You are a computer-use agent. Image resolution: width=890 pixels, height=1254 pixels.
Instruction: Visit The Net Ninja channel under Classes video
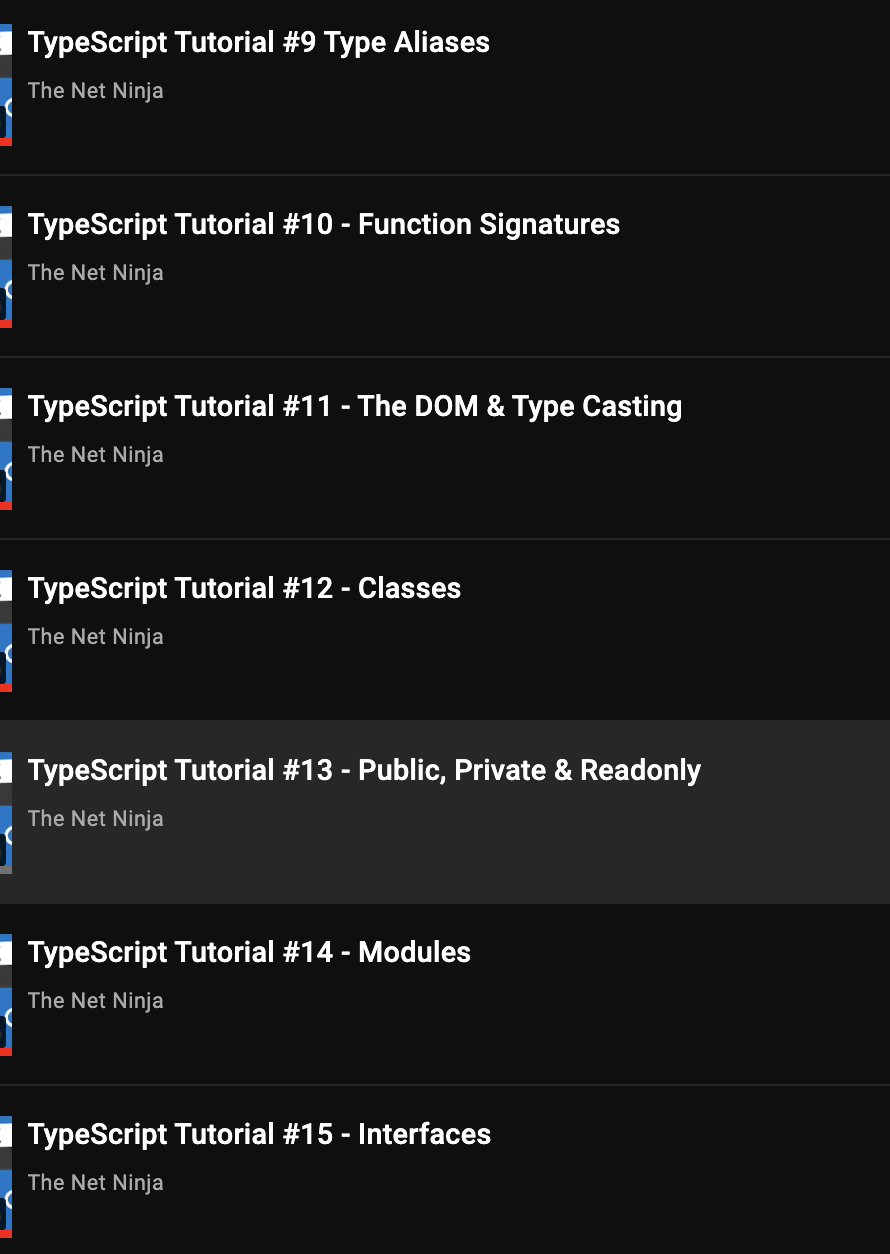tap(95, 636)
